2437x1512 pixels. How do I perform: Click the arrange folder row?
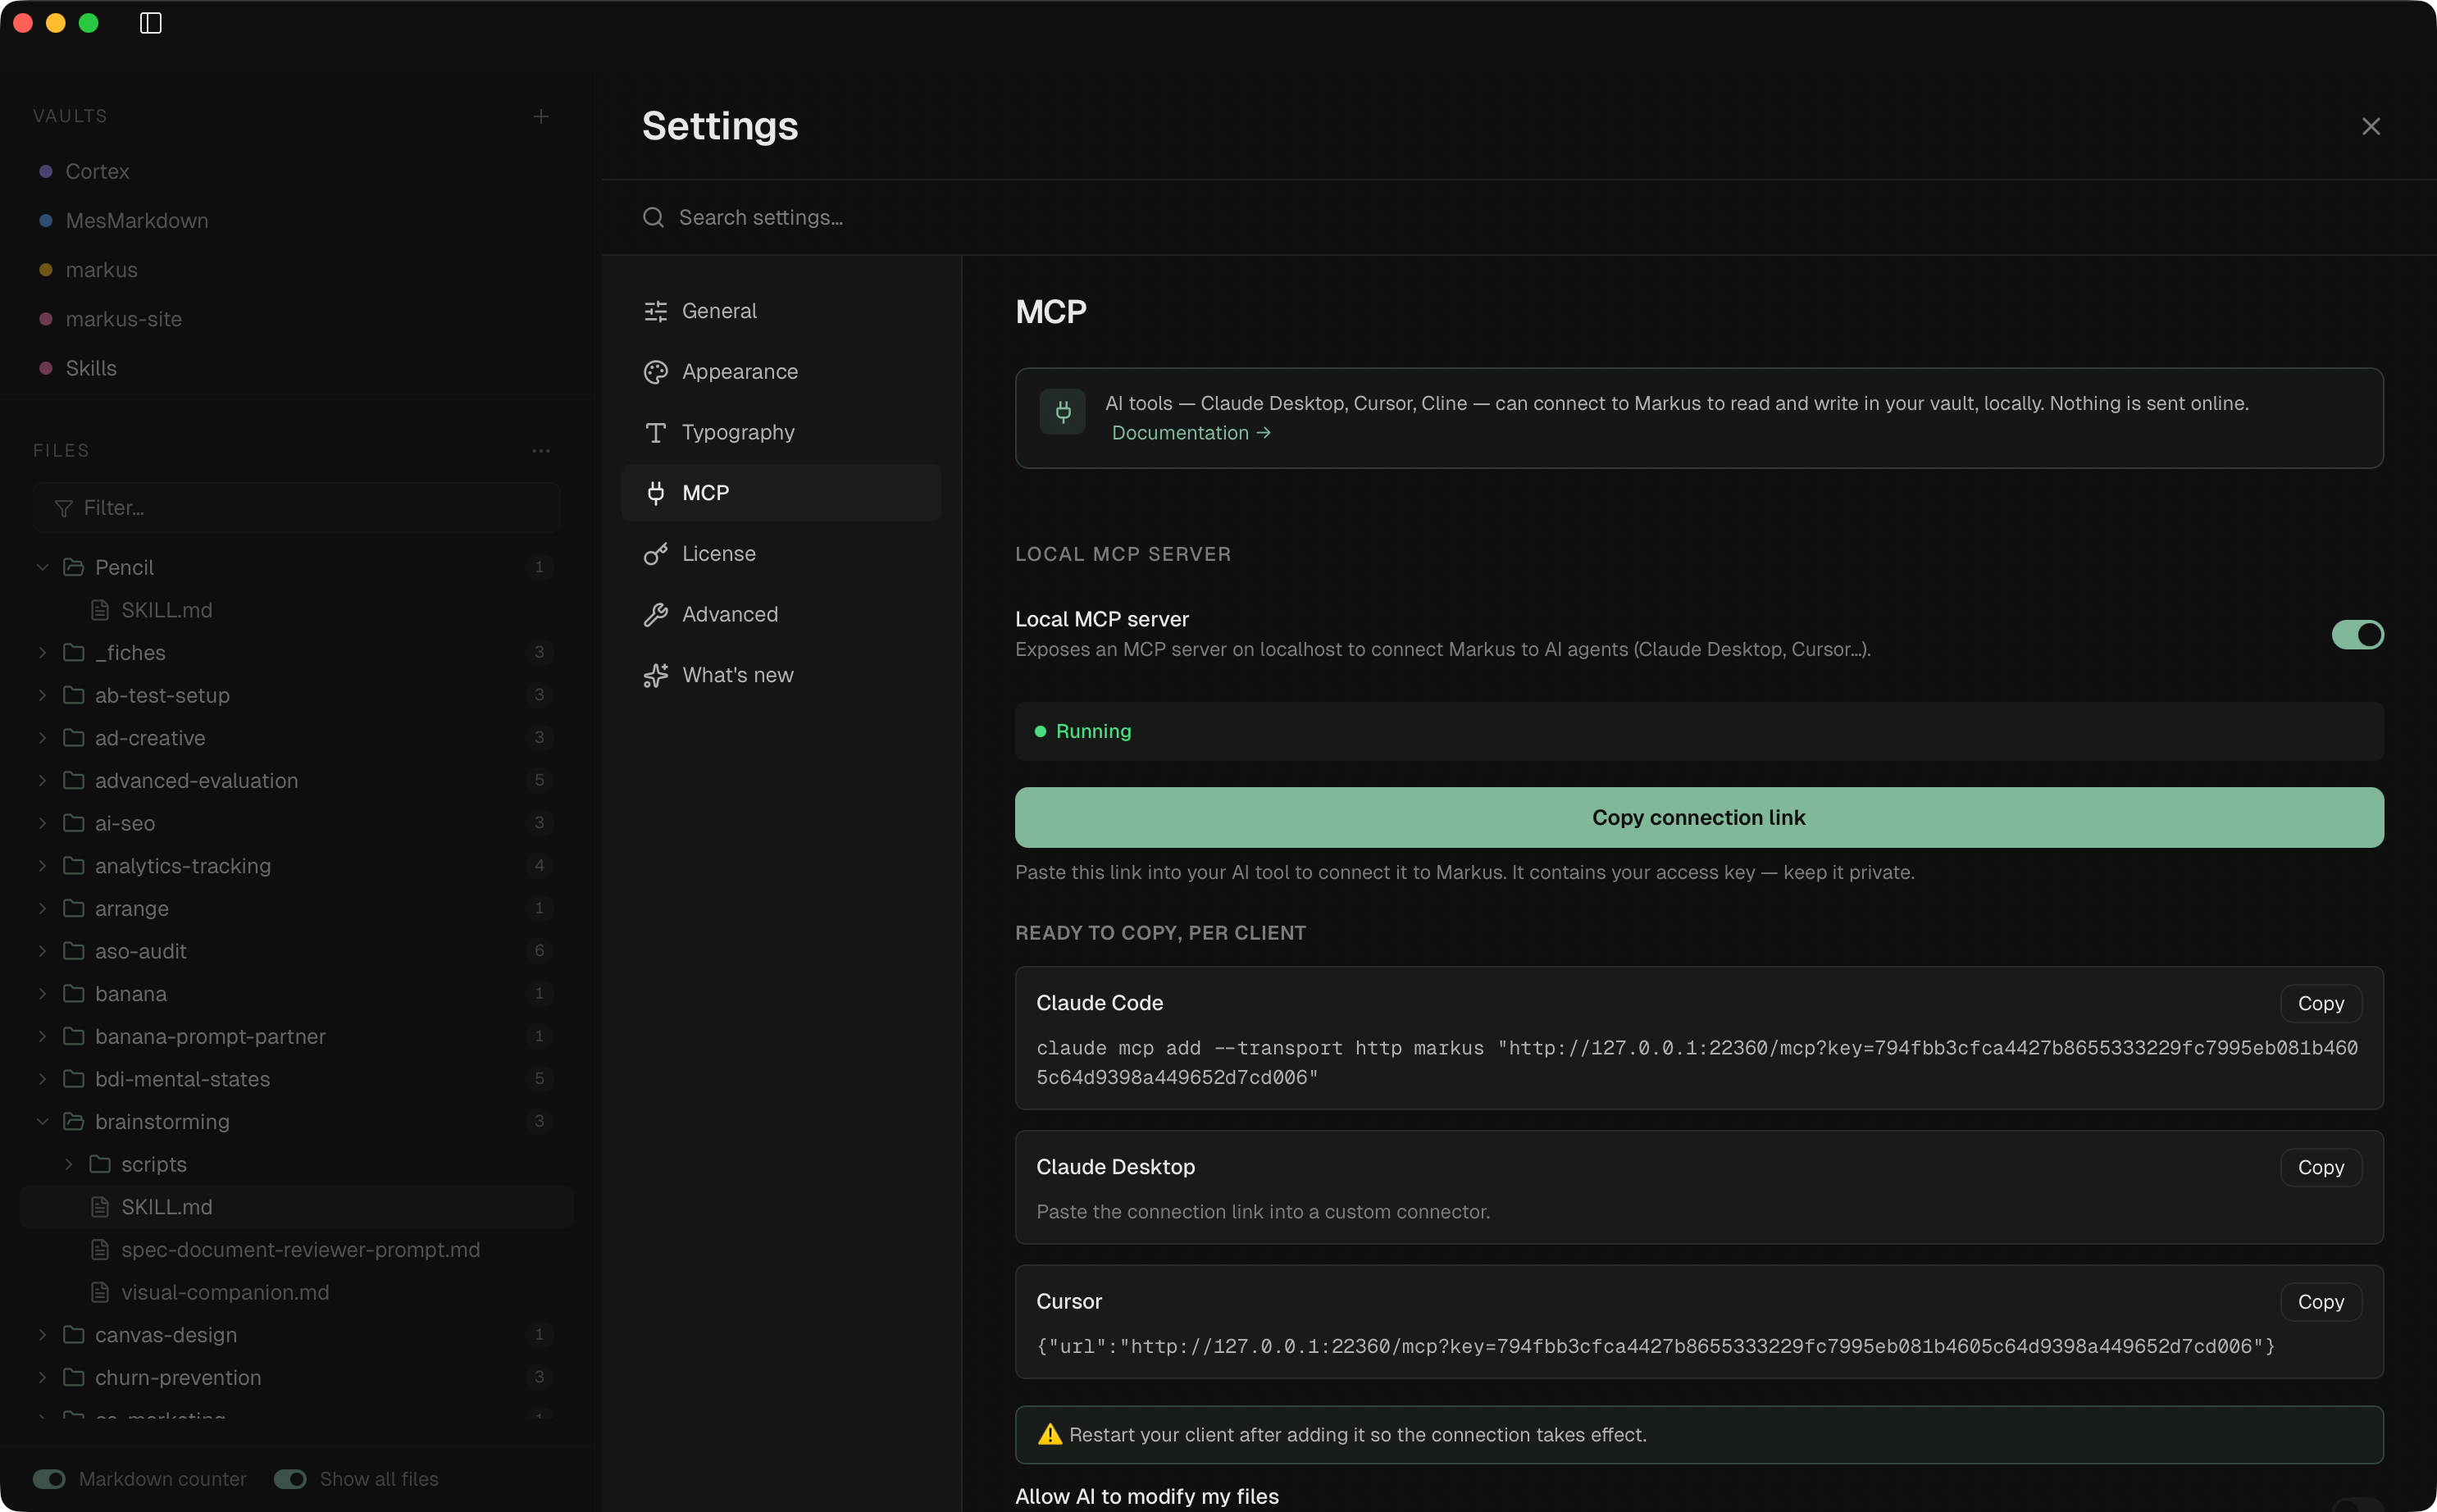(x=296, y=908)
